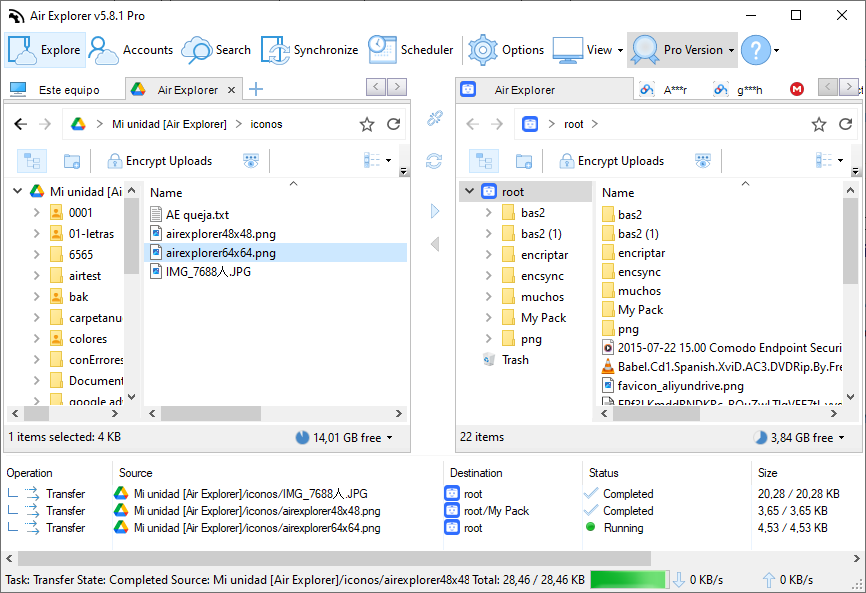The image size is (866, 593).
Task: Refresh the left pane iconos folder
Action: click(394, 125)
